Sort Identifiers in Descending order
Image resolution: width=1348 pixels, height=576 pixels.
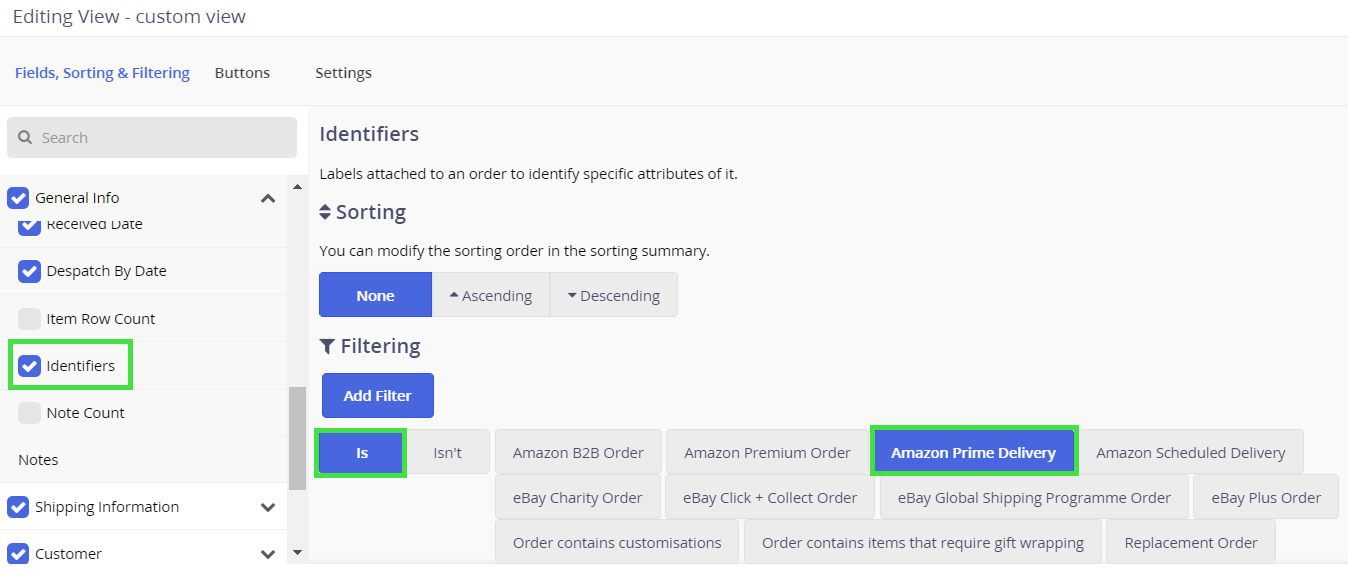click(x=613, y=295)
